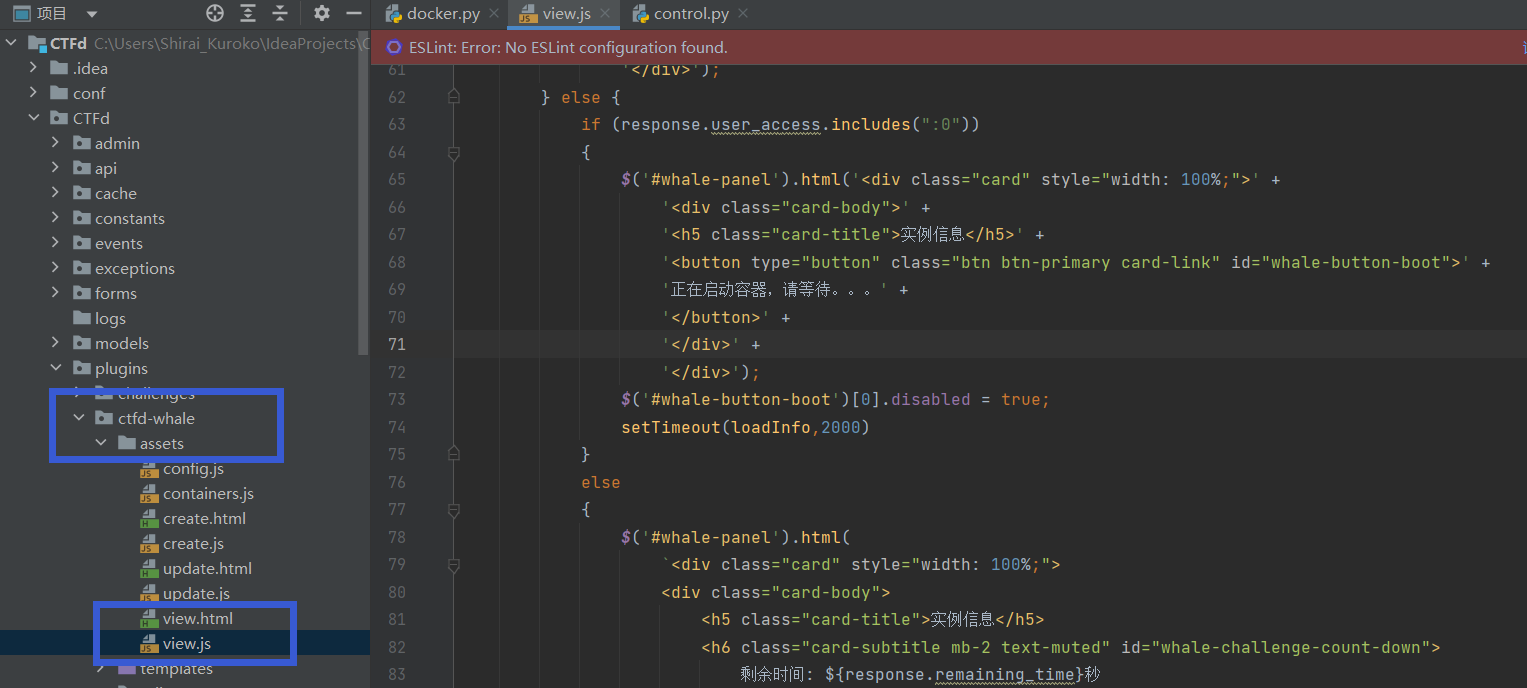This screenshot has height=688, width=1527.
Task: Click the locate/select opened file icon
Action: (215, 13)
